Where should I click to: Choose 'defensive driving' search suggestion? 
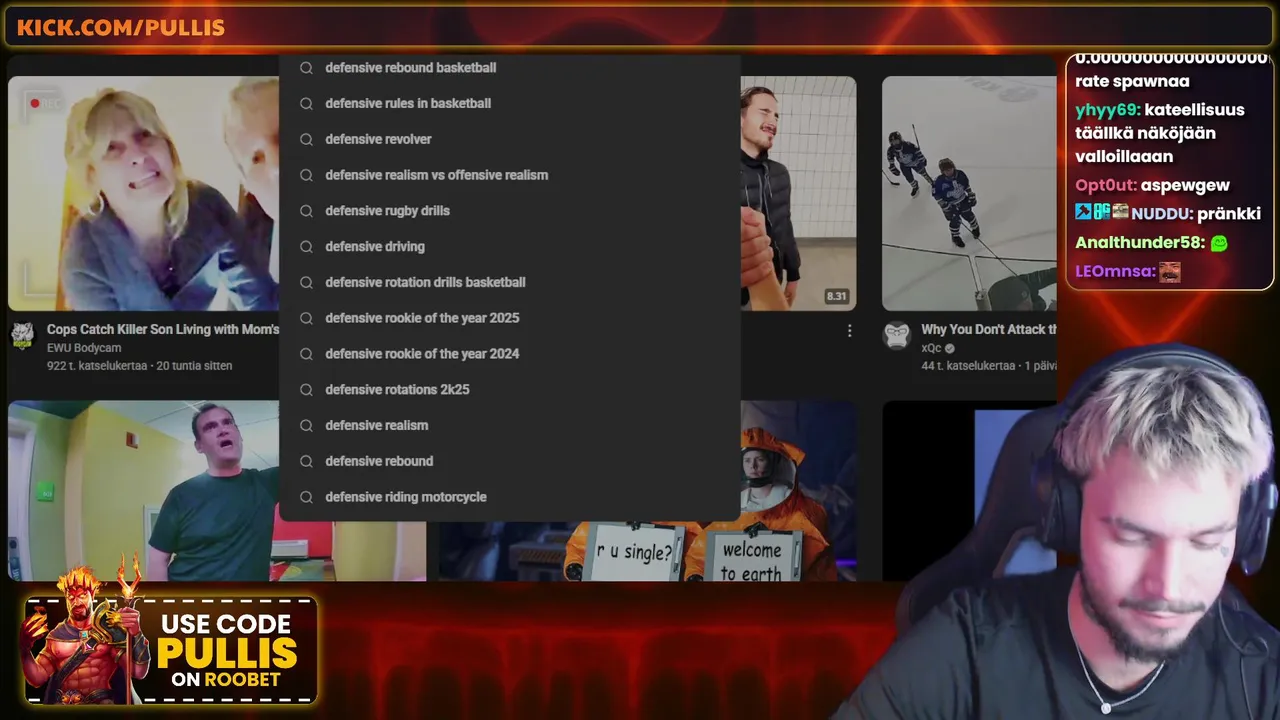509,247
